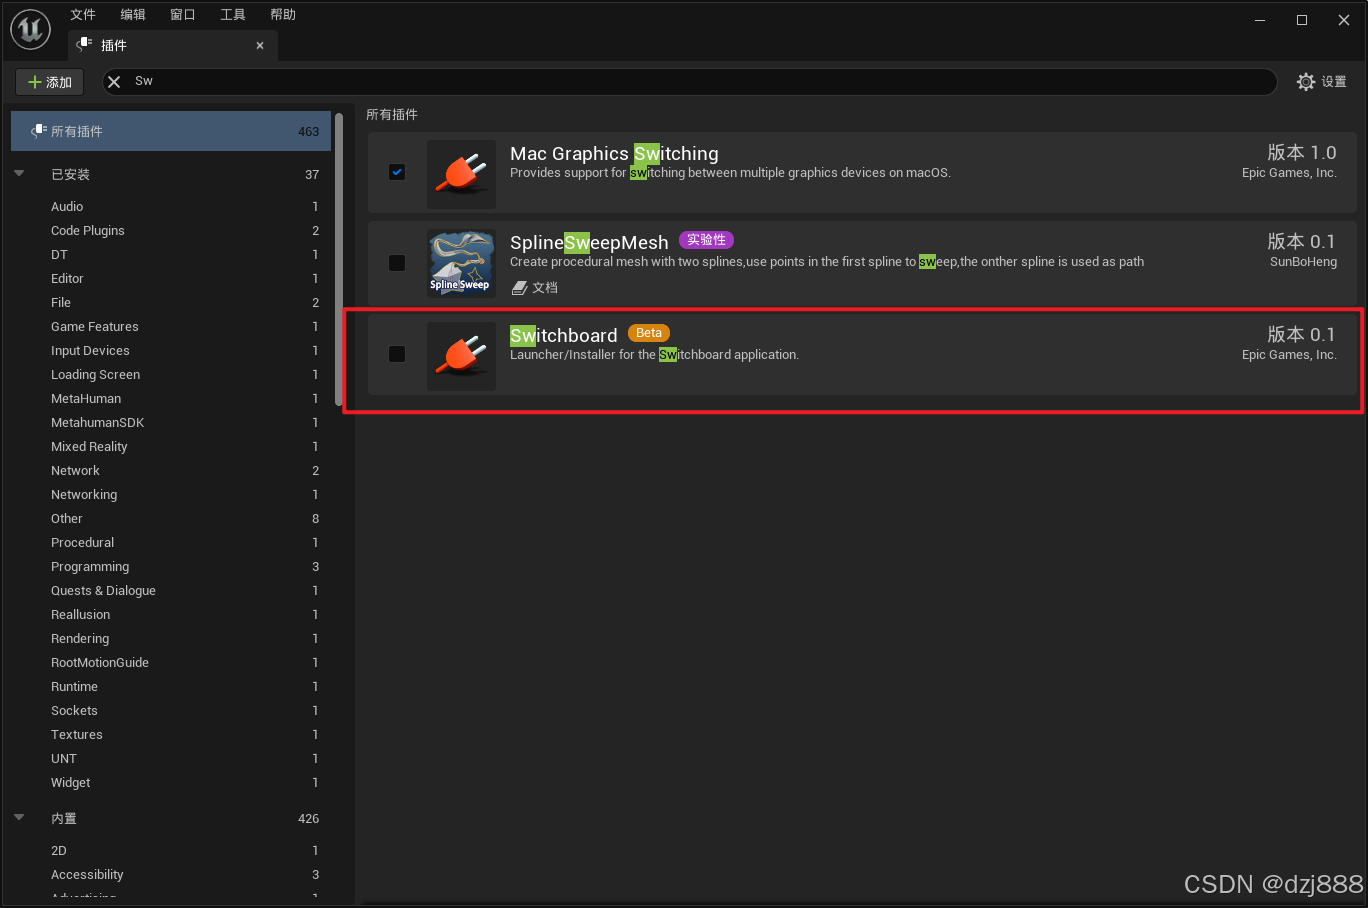Disable Mac Graphics Switching plugin checkbox

pyautogui.click(x=397, y=172)
